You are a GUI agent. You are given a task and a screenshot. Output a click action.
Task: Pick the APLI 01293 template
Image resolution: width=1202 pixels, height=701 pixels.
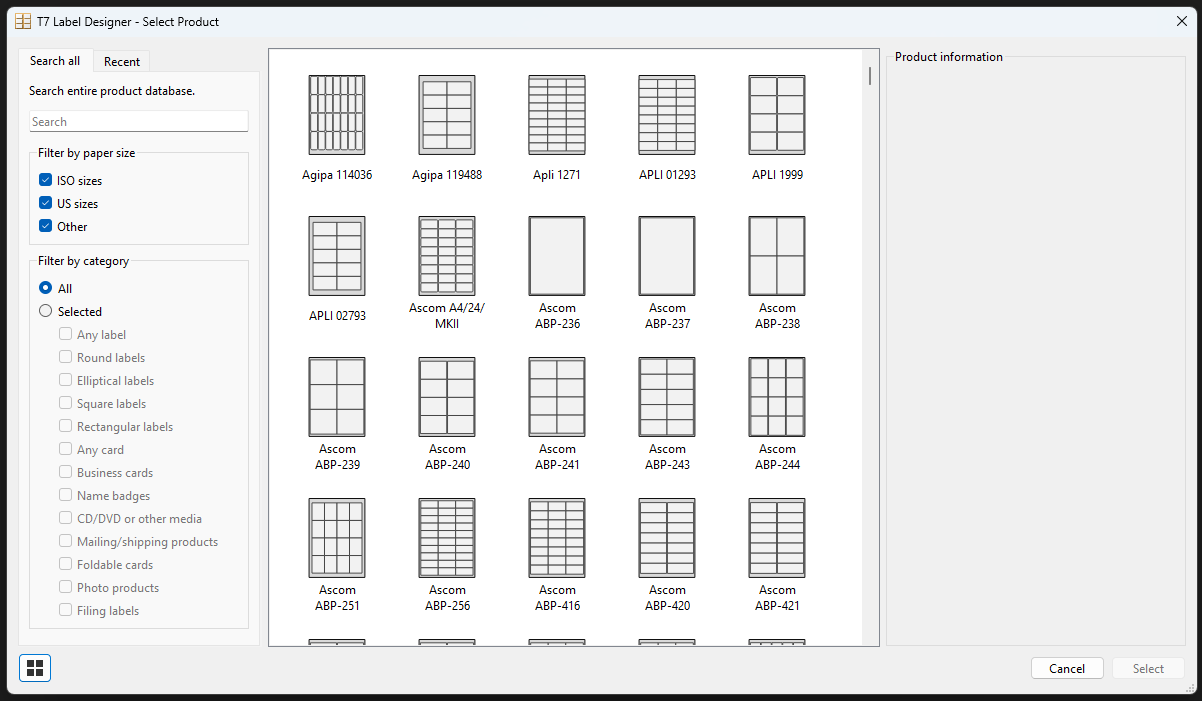click(667, 115)
